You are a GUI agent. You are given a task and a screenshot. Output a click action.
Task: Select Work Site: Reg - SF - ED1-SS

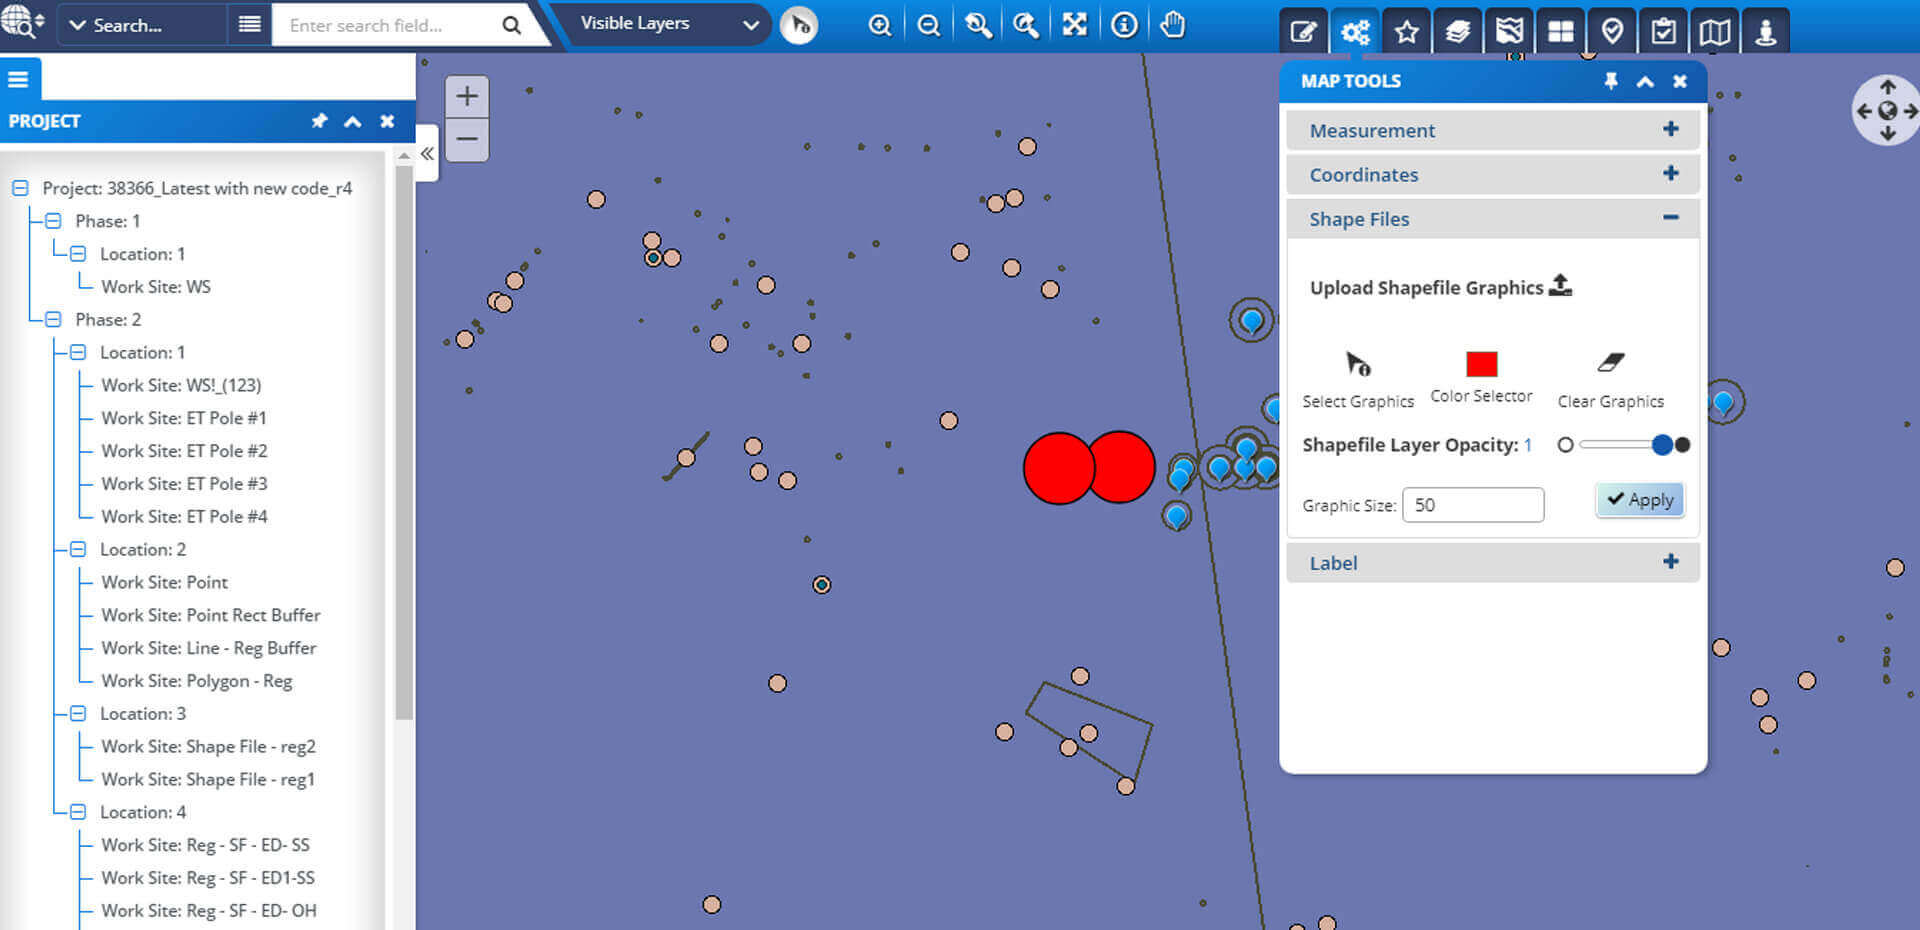coord(208,878)
